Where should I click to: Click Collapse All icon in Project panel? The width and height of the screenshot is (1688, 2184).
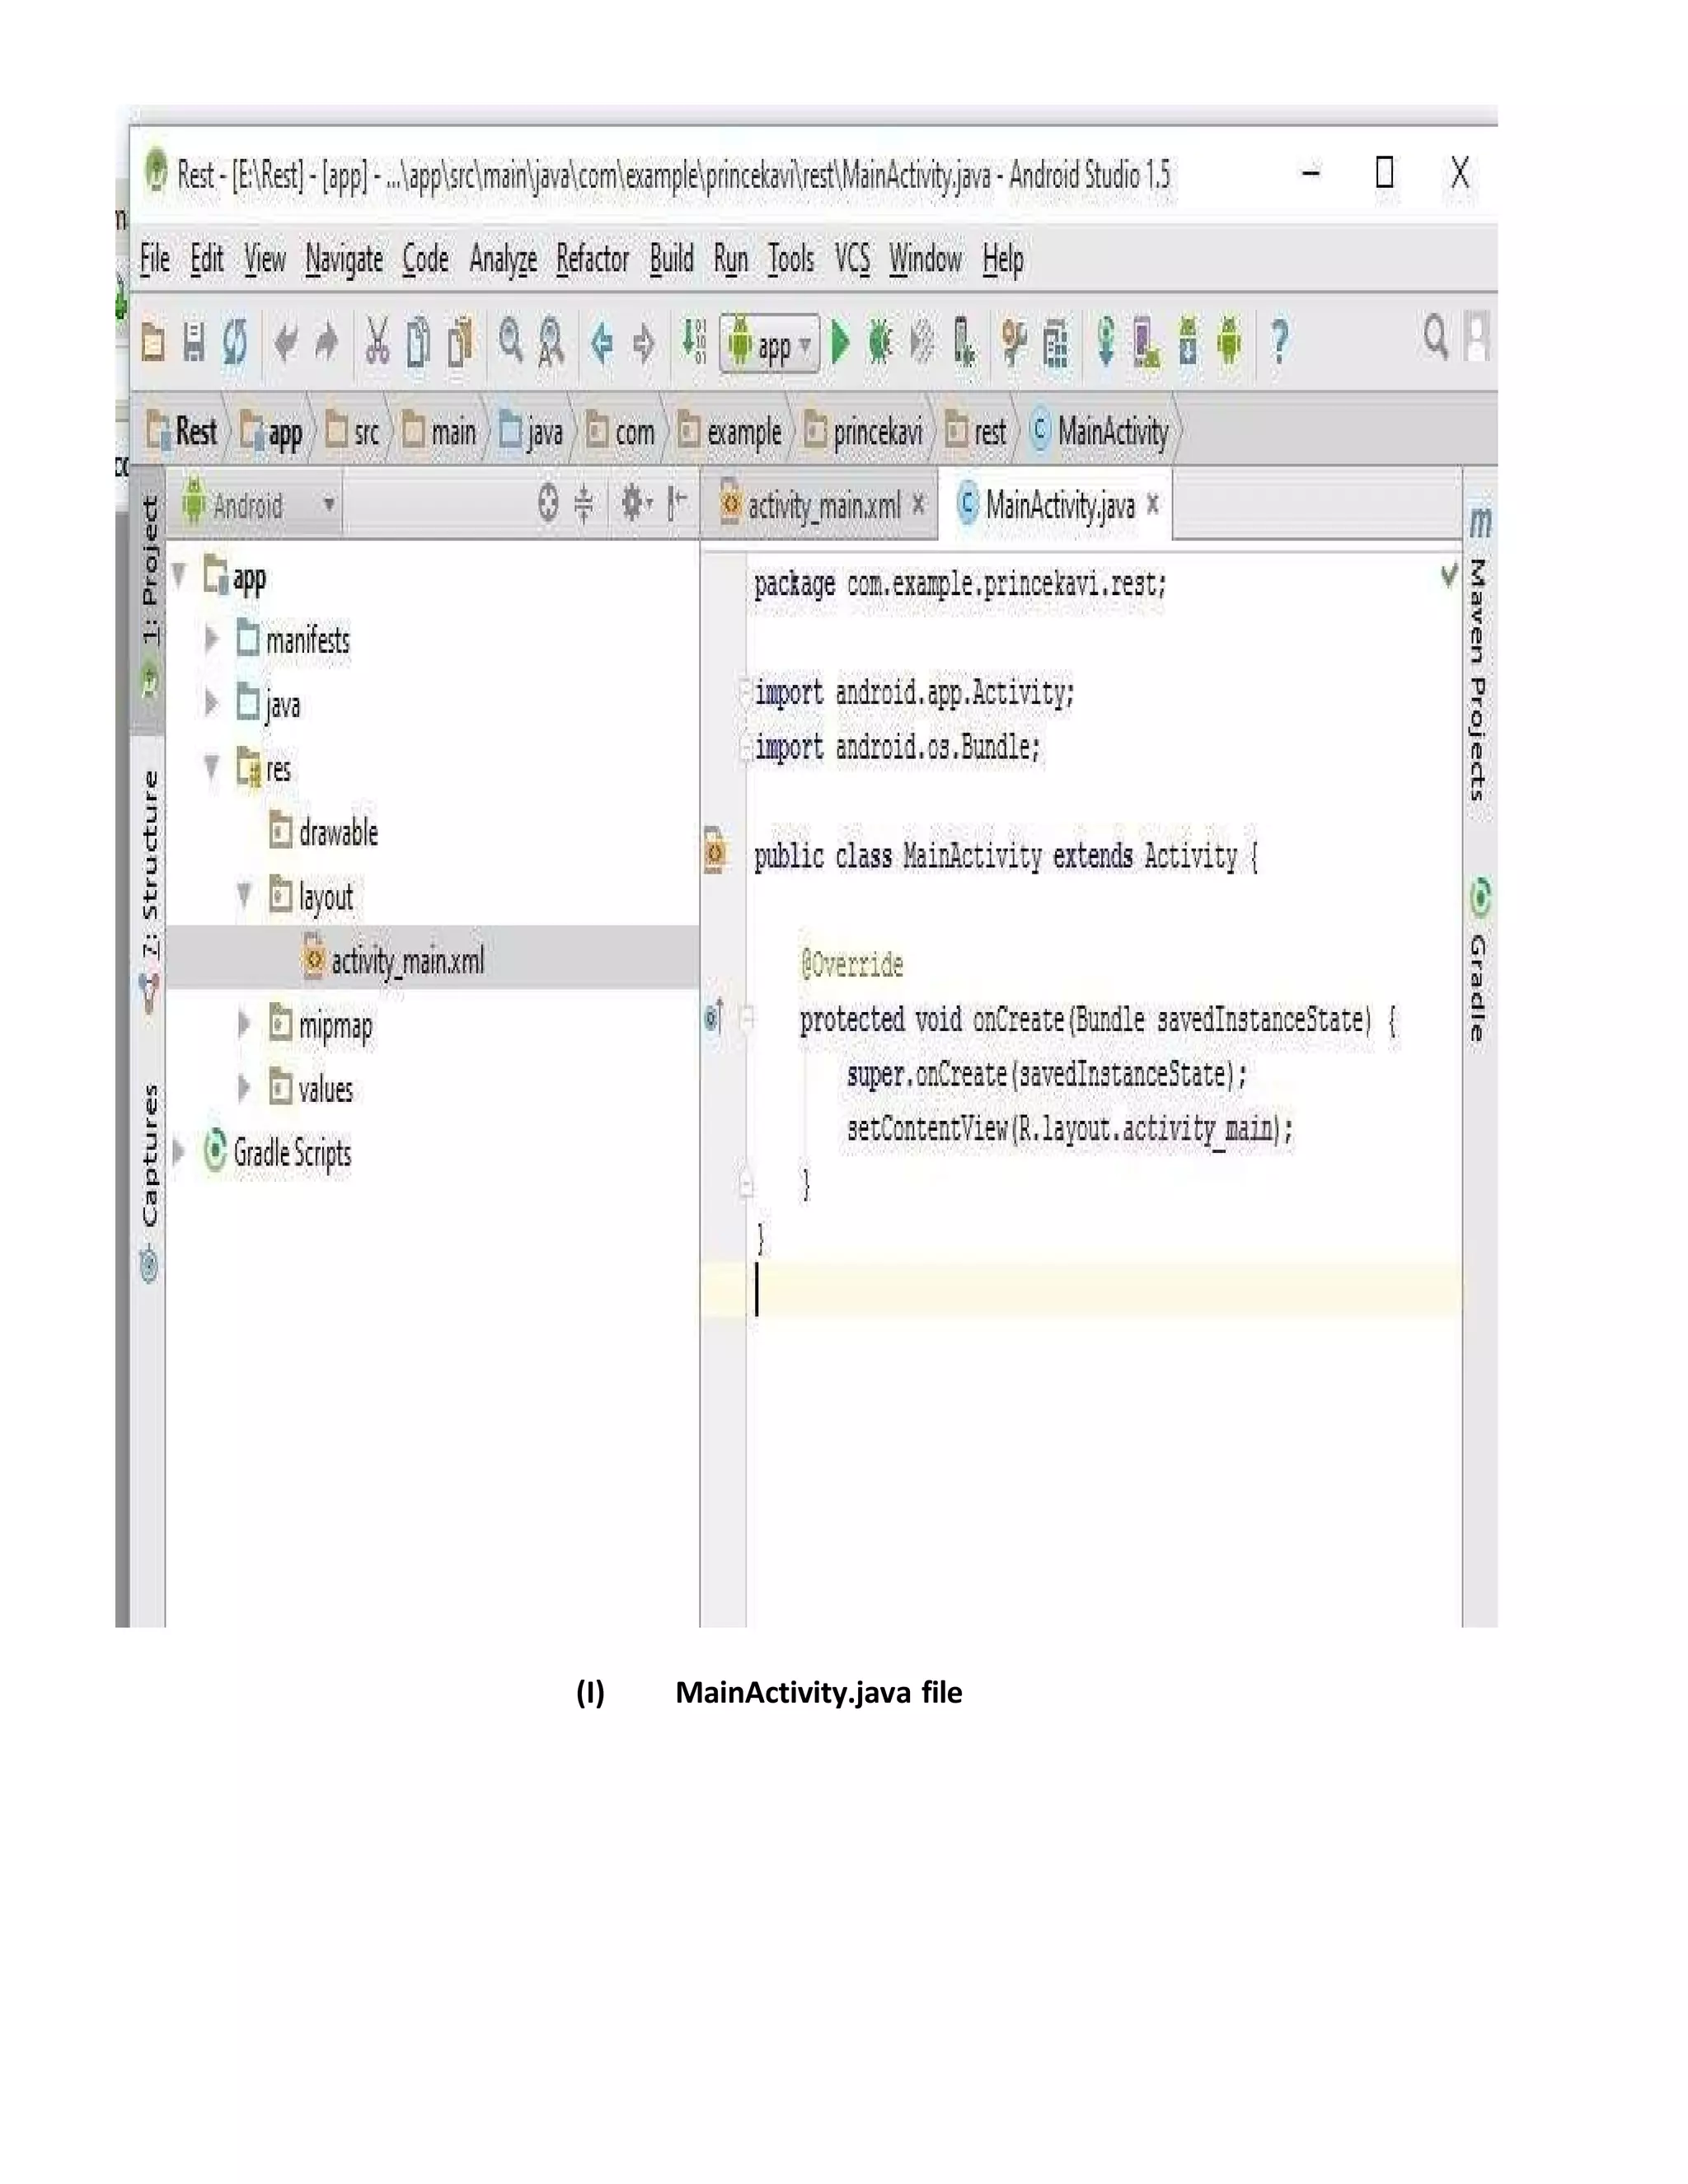(584, 503)
